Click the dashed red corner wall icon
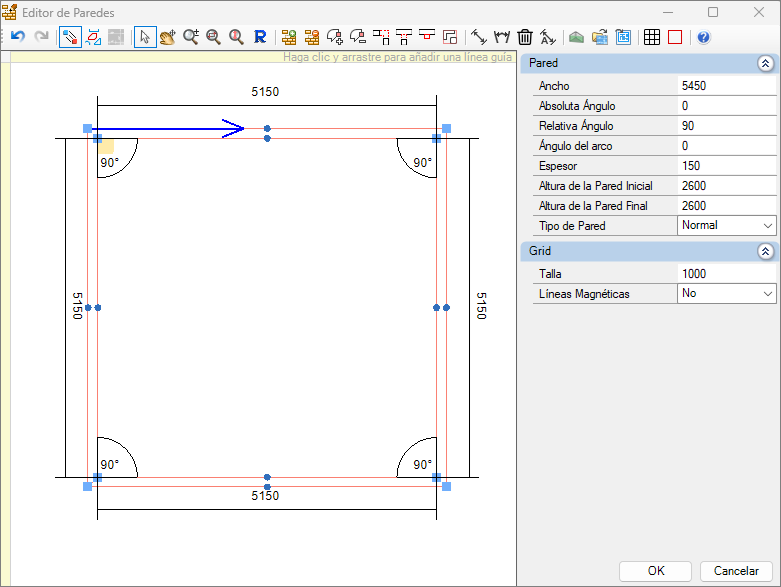The height and width of the screenshot is (587, 781). (381, 37)
